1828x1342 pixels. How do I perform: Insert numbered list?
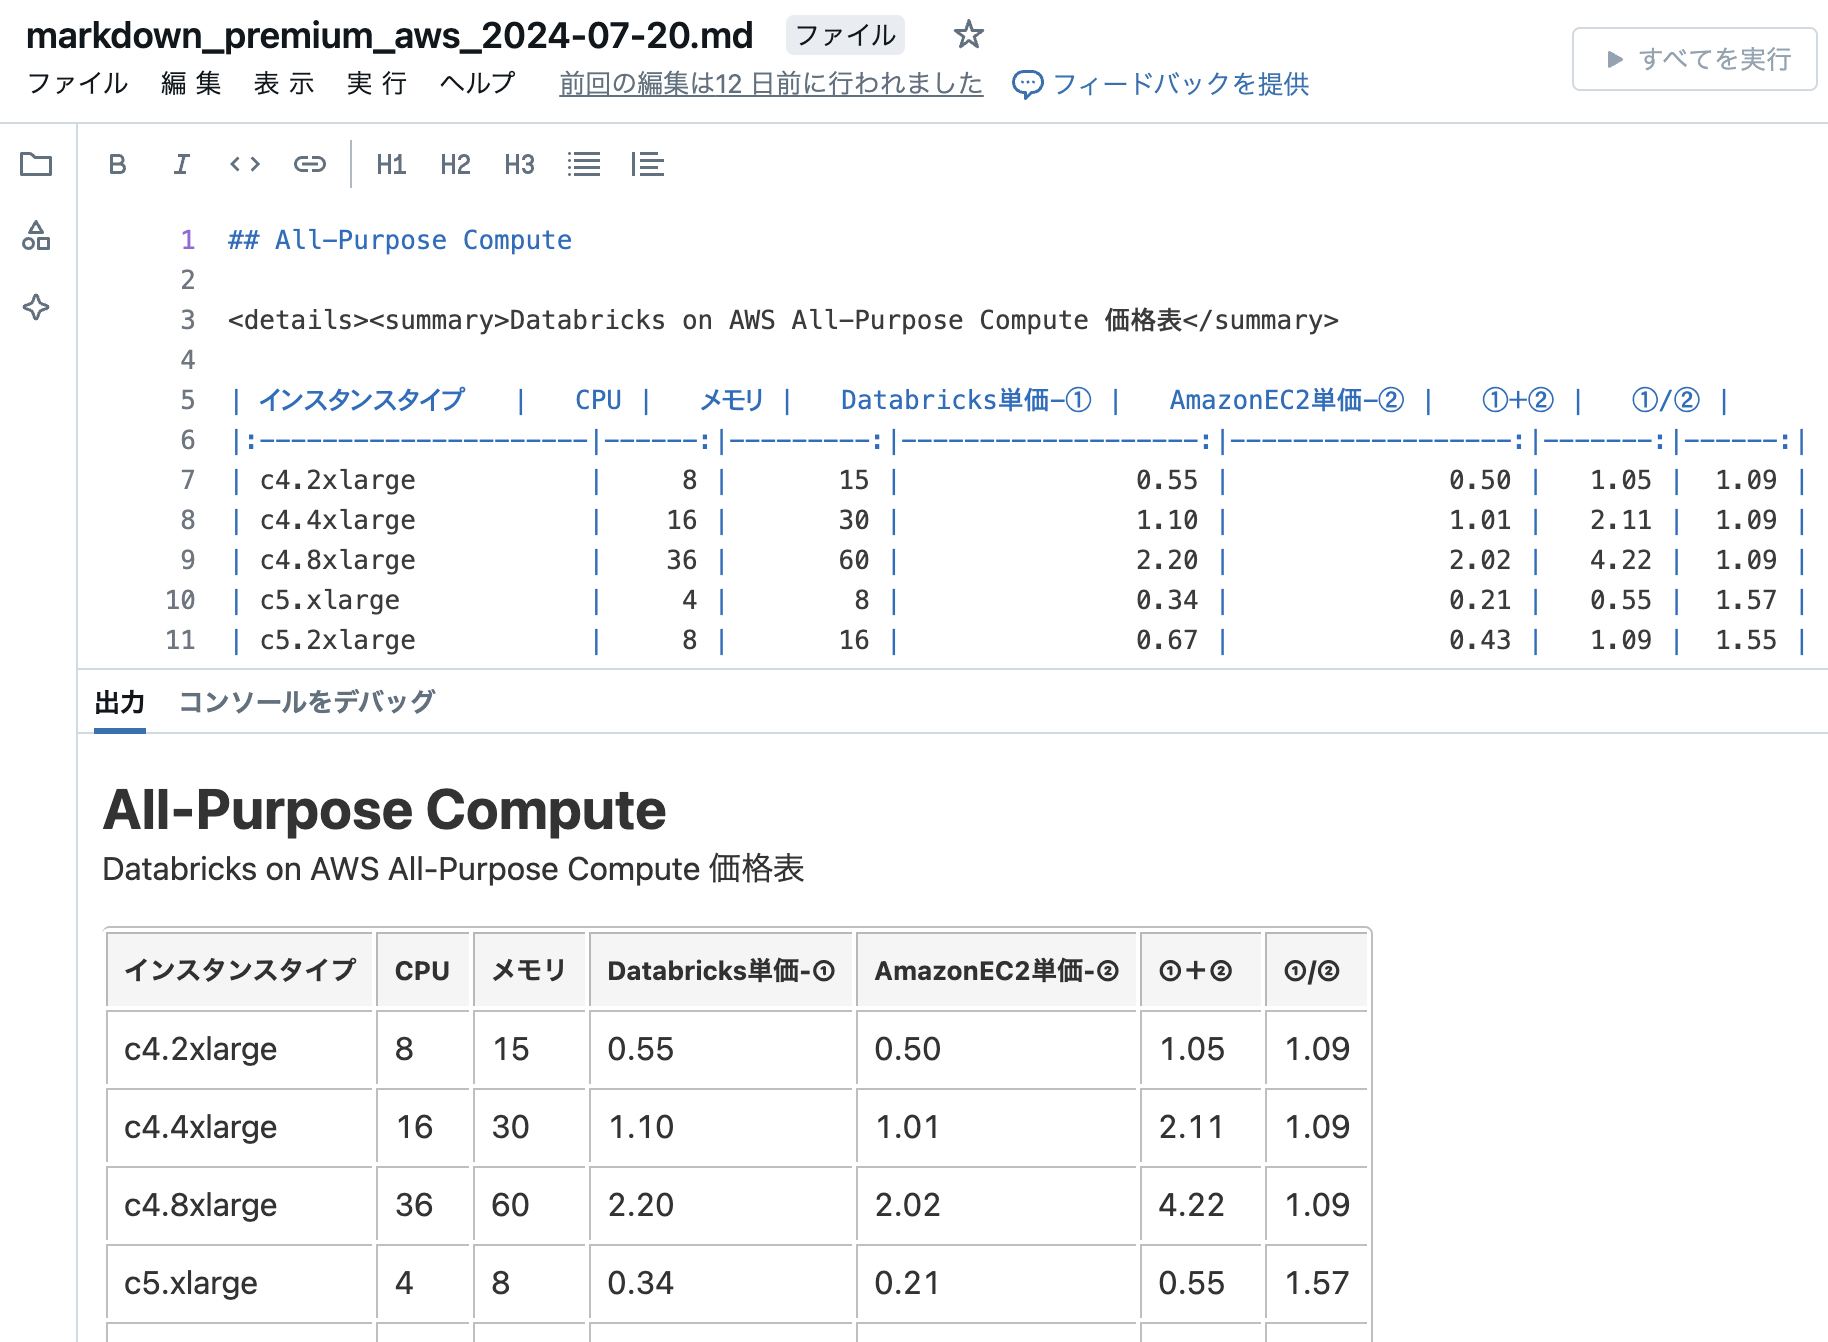648,164
